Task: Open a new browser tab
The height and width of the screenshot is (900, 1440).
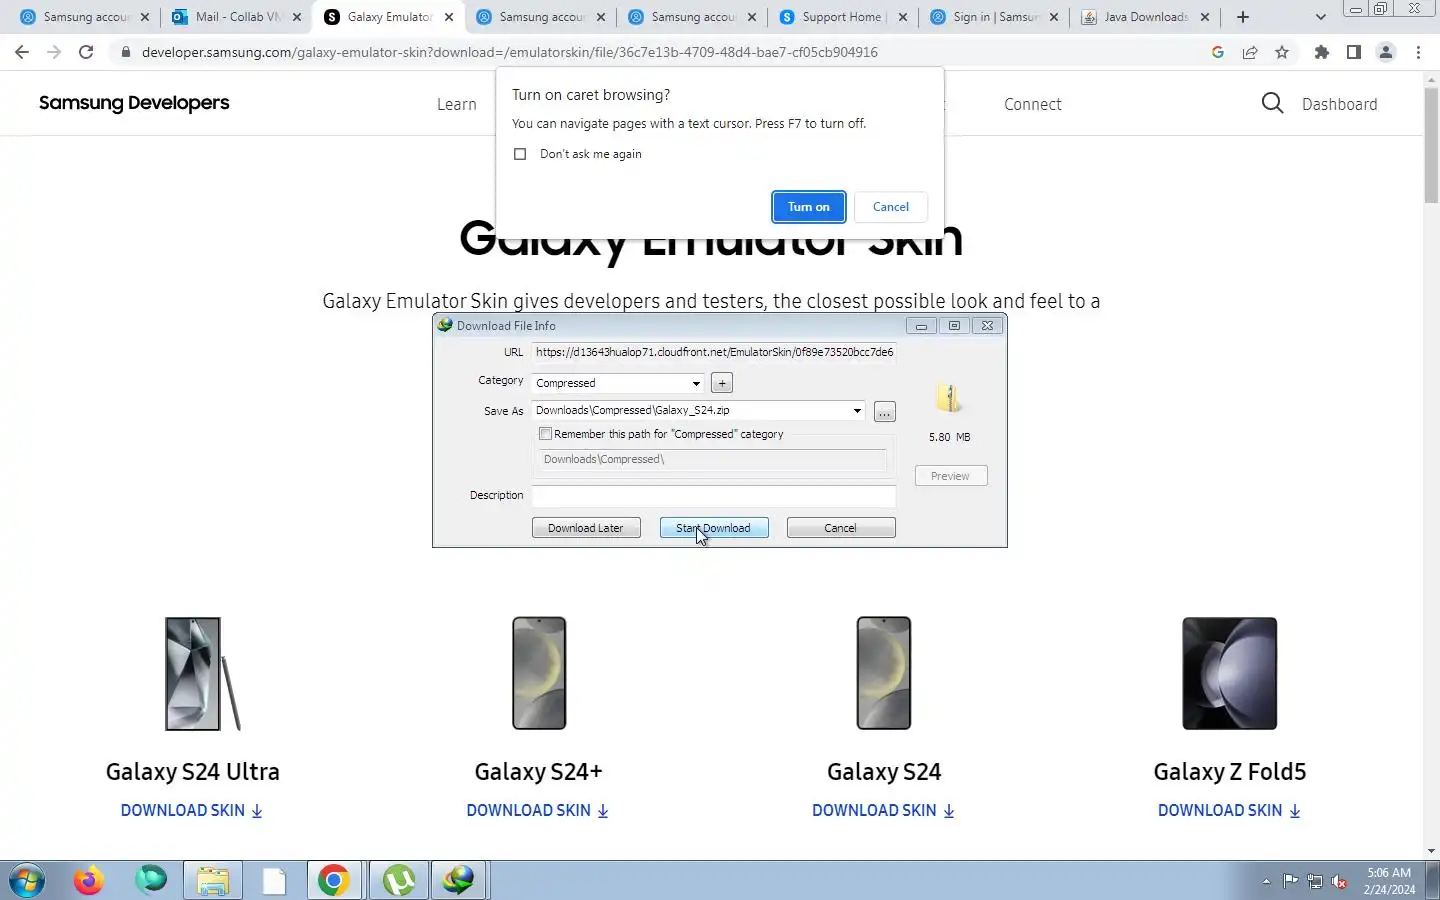Action: 1243,17
